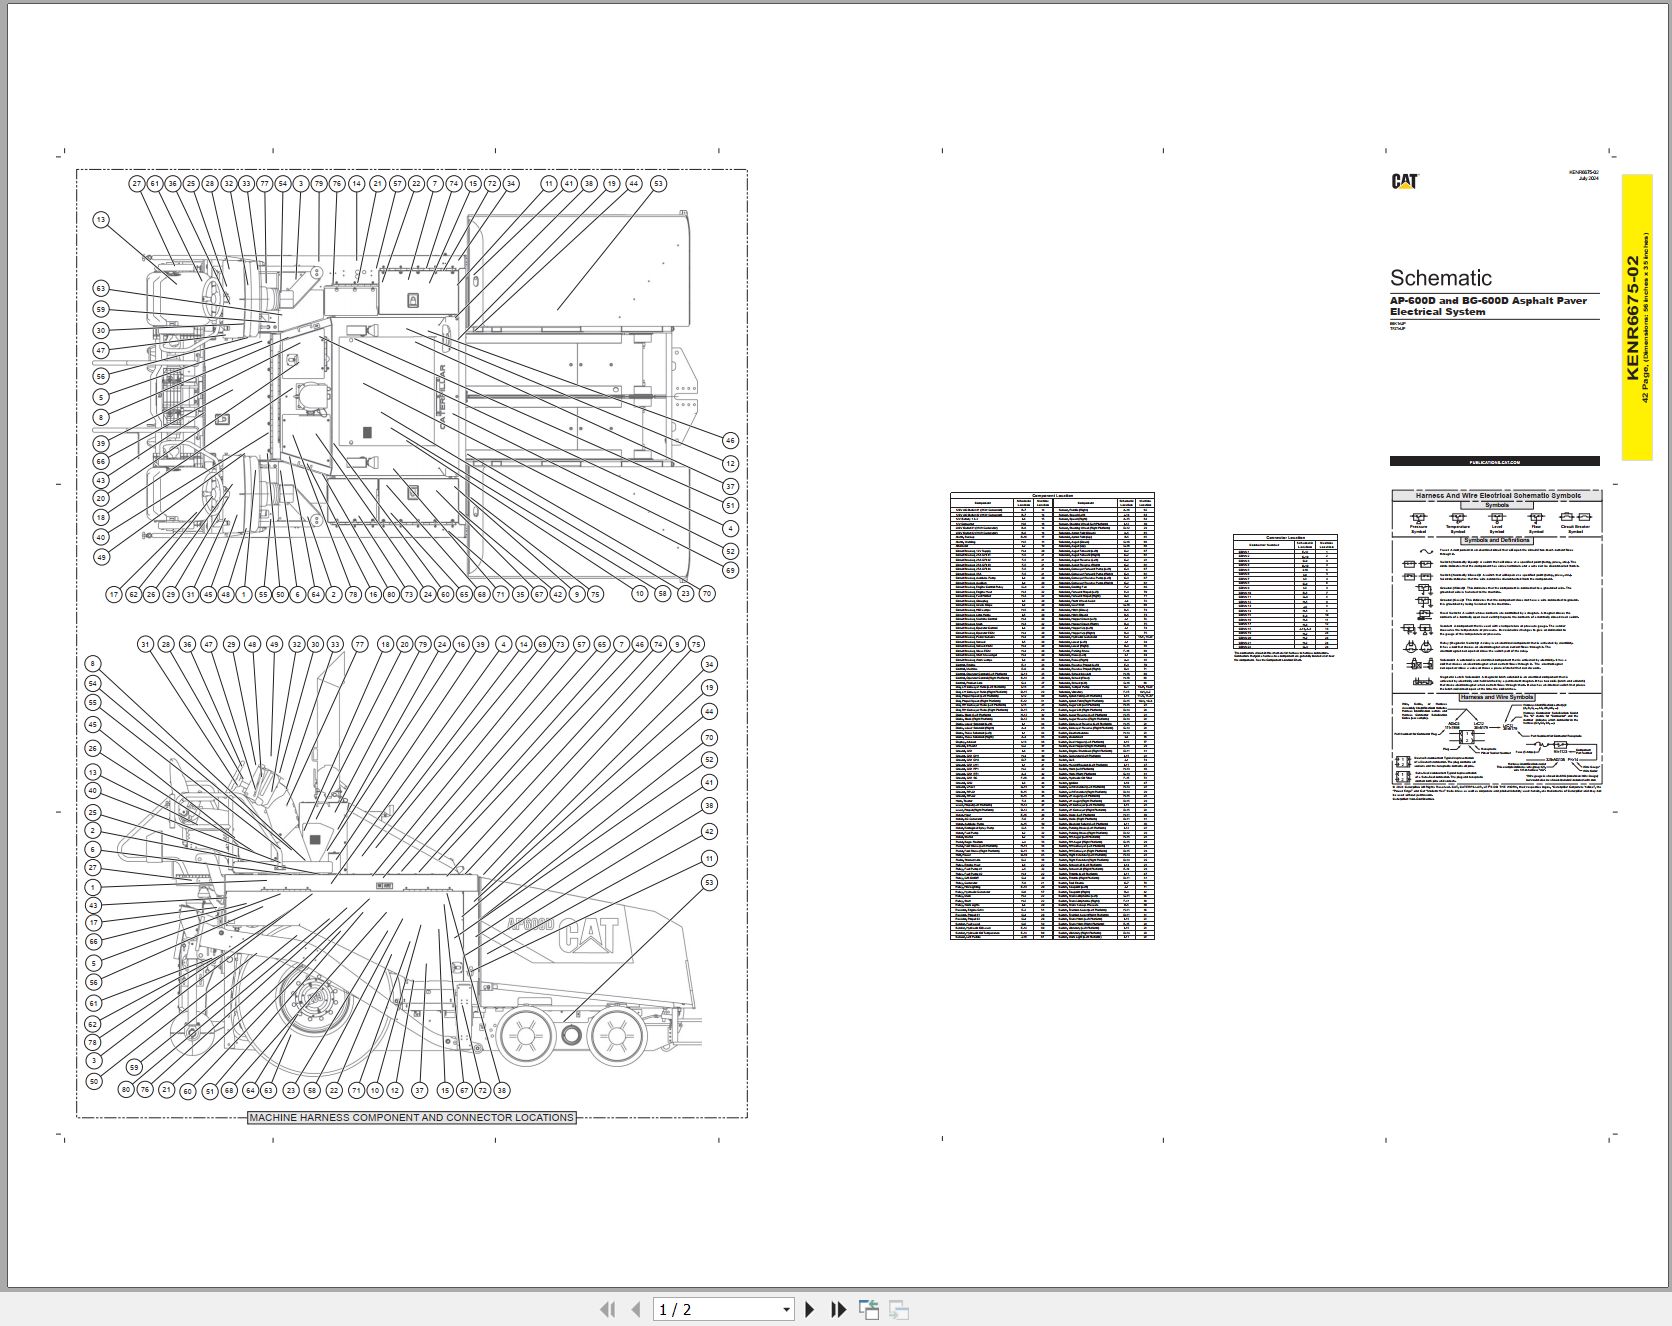
Task: Click the Flow Symbol icon
Action: pyautogui.click(x=1536, y=517)
